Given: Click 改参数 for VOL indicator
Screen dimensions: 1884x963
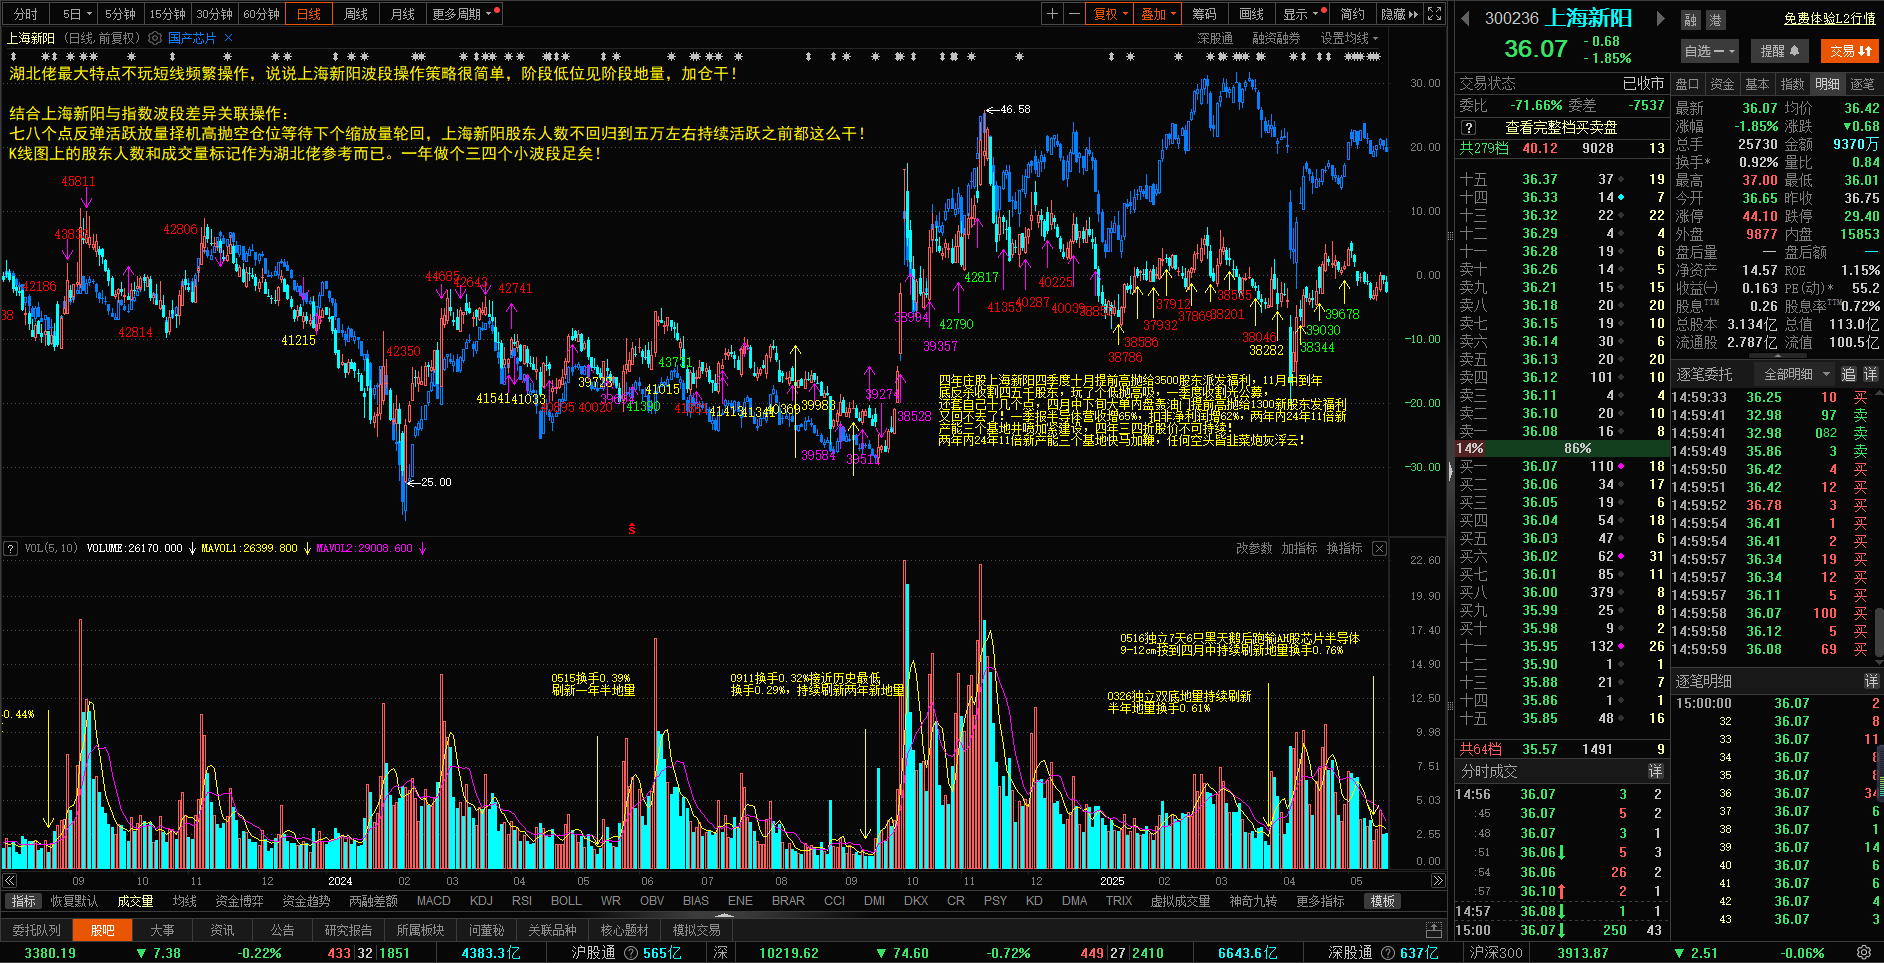Looking at the screenshot, I should tap(1254, 548).
